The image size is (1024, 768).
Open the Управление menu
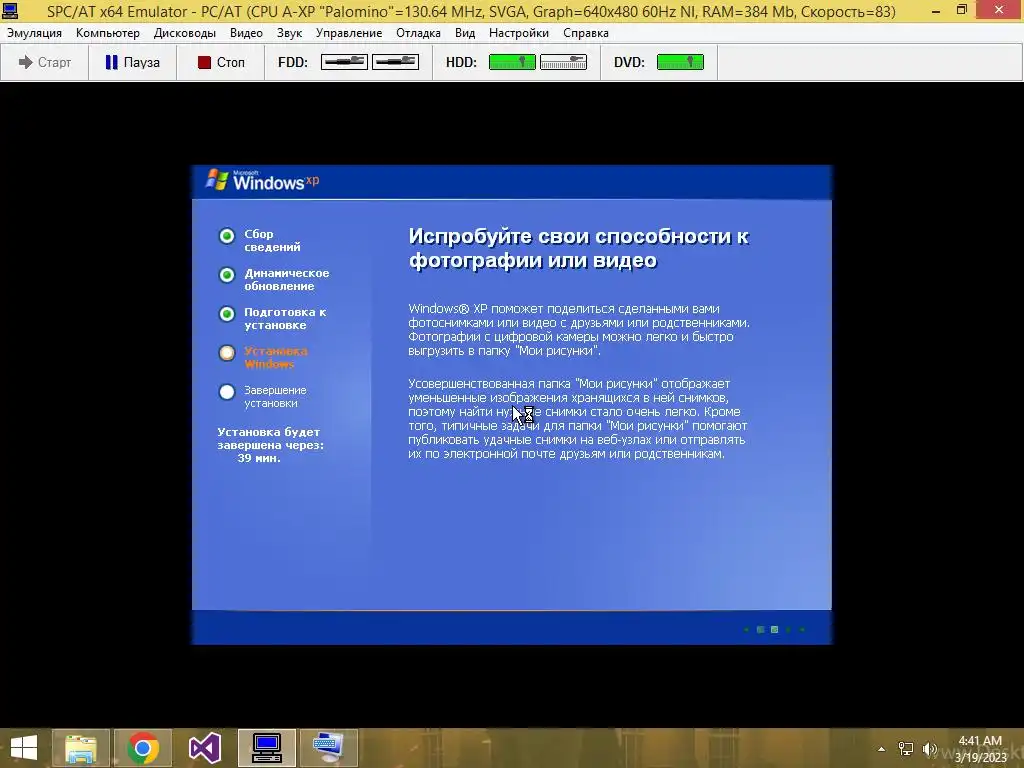349,33
